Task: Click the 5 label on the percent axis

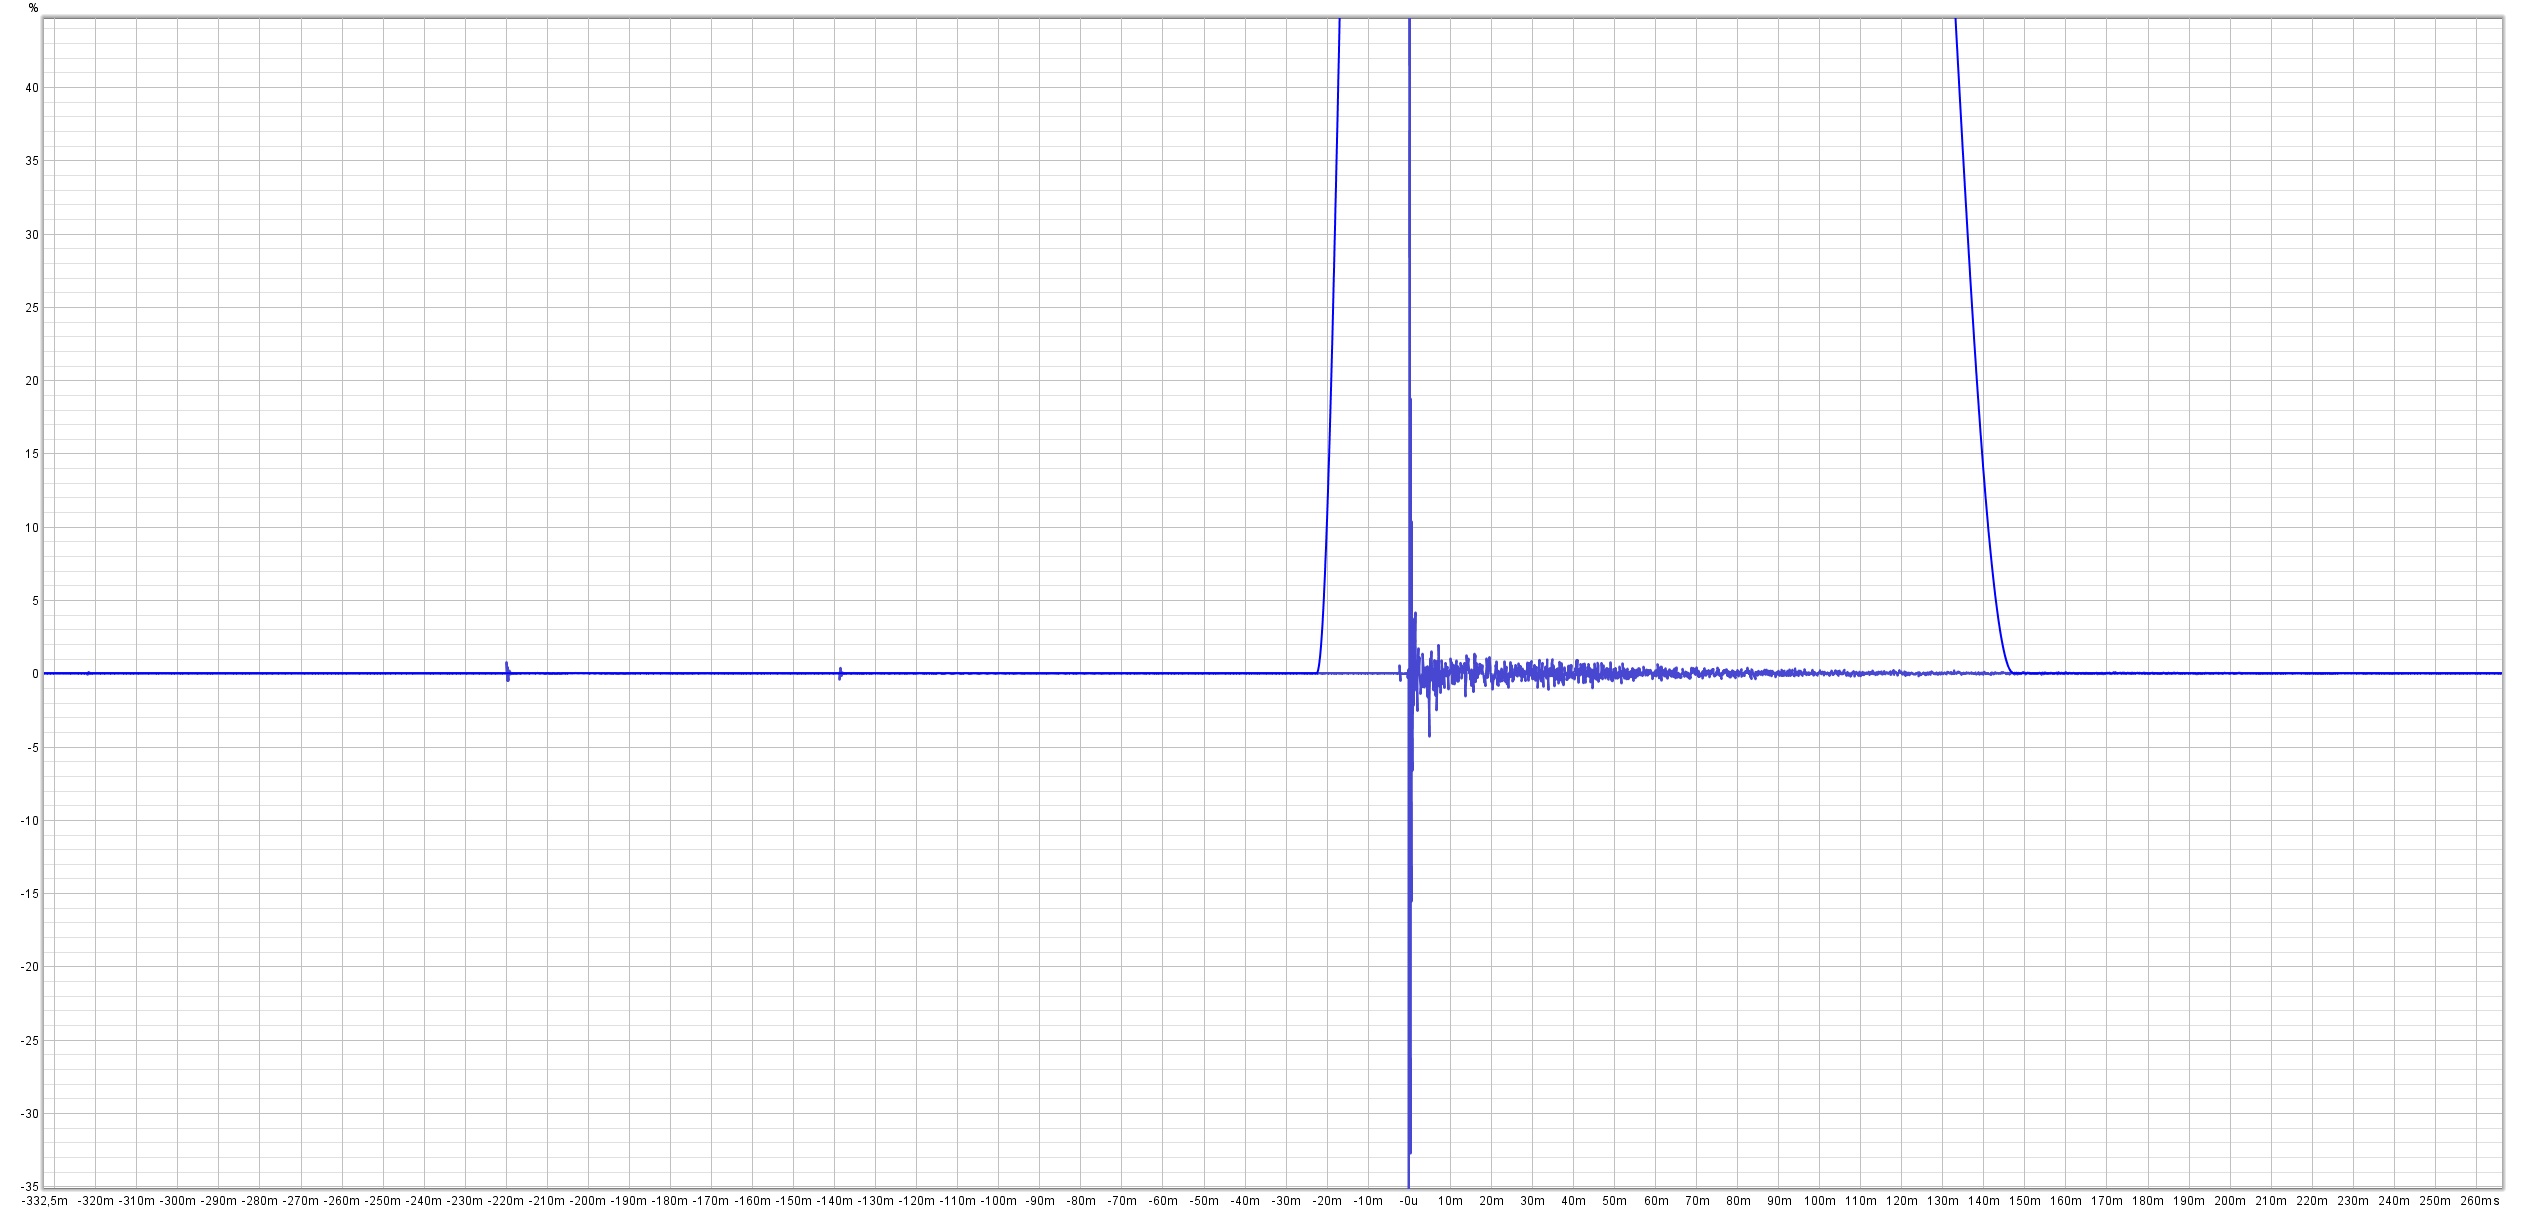Action: pyautogui.click(x=36, y=601)
